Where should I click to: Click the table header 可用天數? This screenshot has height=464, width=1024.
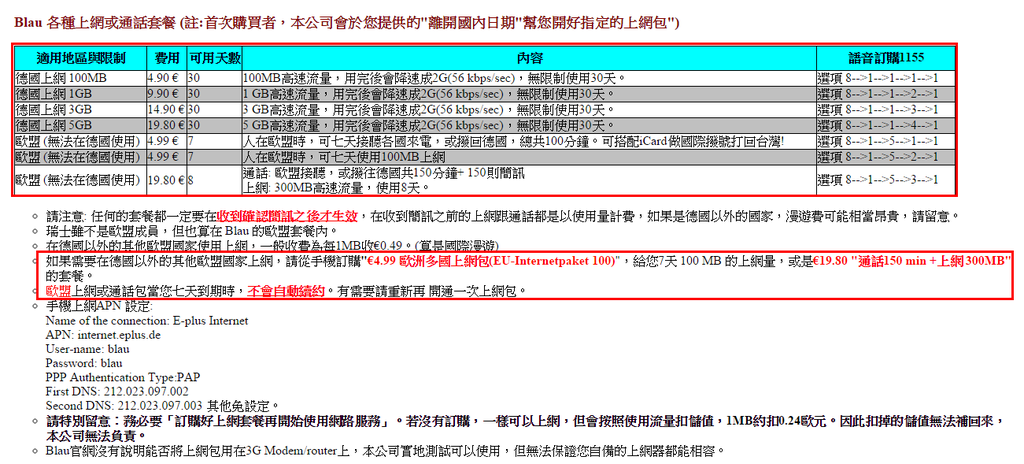pyautogui.click(x=214, y=58)
